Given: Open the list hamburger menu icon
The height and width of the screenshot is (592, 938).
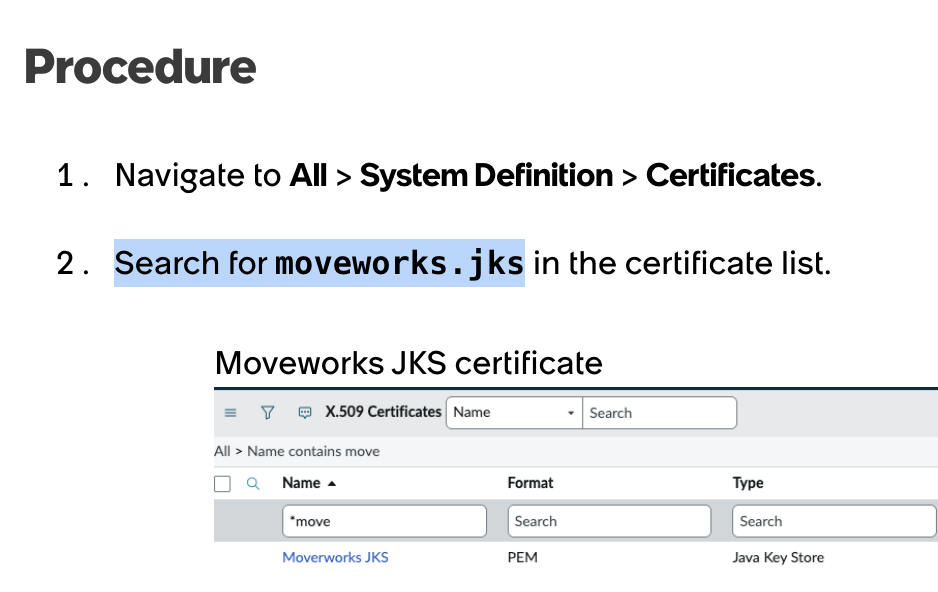Looking at the screenshot, I should (230, 413).
